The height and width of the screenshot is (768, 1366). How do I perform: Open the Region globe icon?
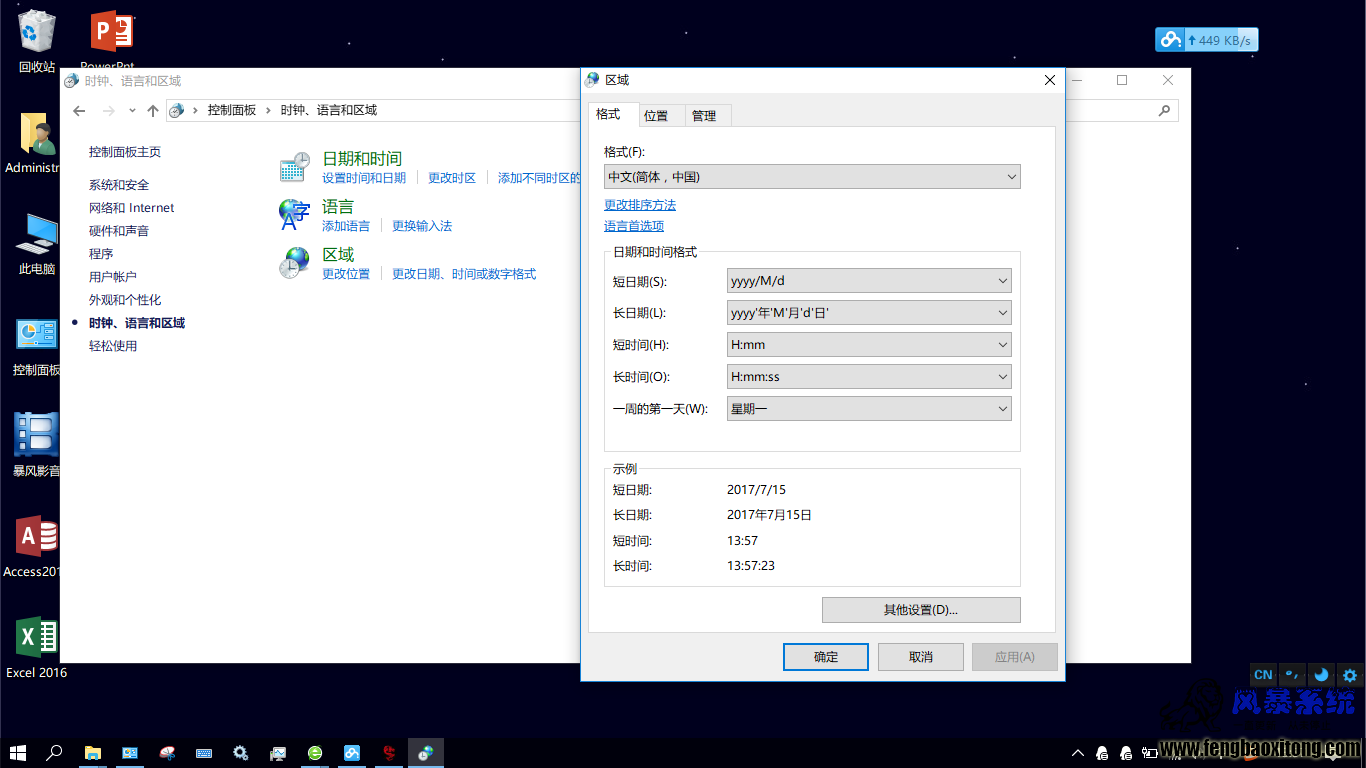pyautogui.click(x=294, y=263)
